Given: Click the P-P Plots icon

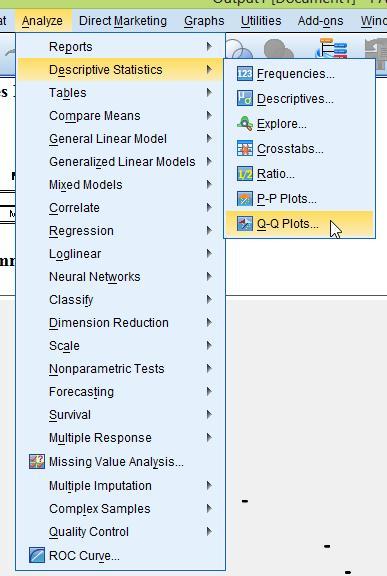Looking at the screenshot, I should click(245, 199).
